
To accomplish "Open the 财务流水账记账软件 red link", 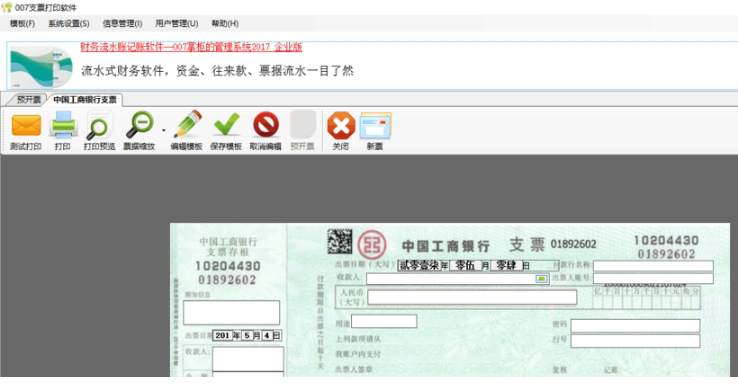I will [191, 47].
